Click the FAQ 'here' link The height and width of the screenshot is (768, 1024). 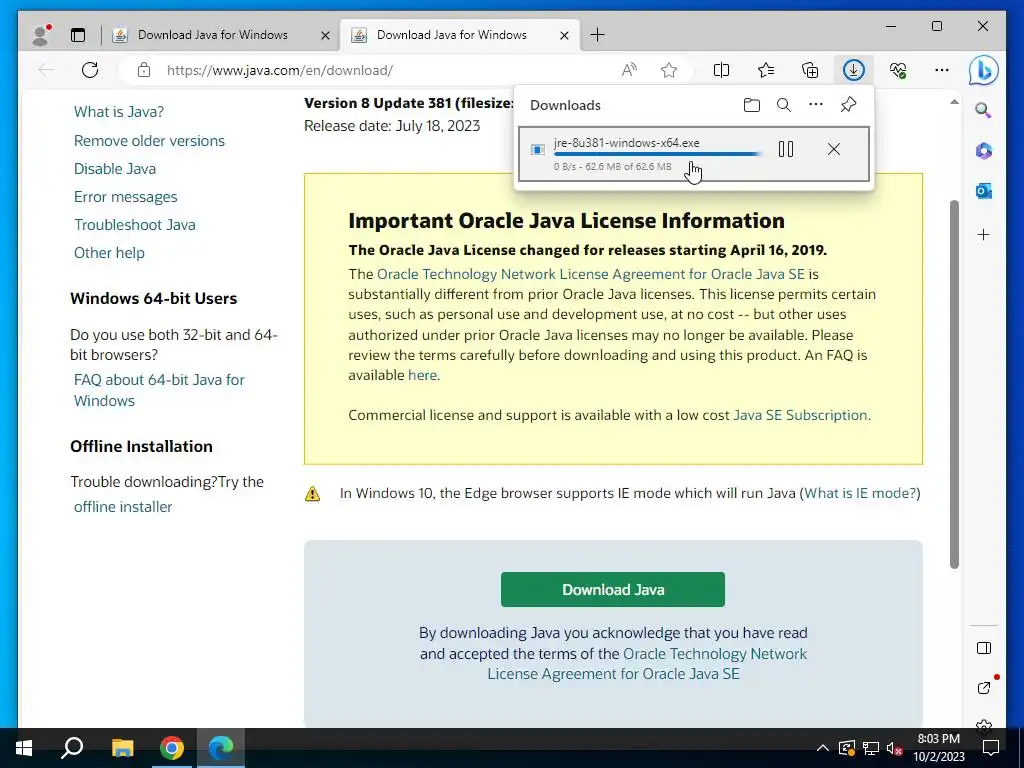pos(423,376)
